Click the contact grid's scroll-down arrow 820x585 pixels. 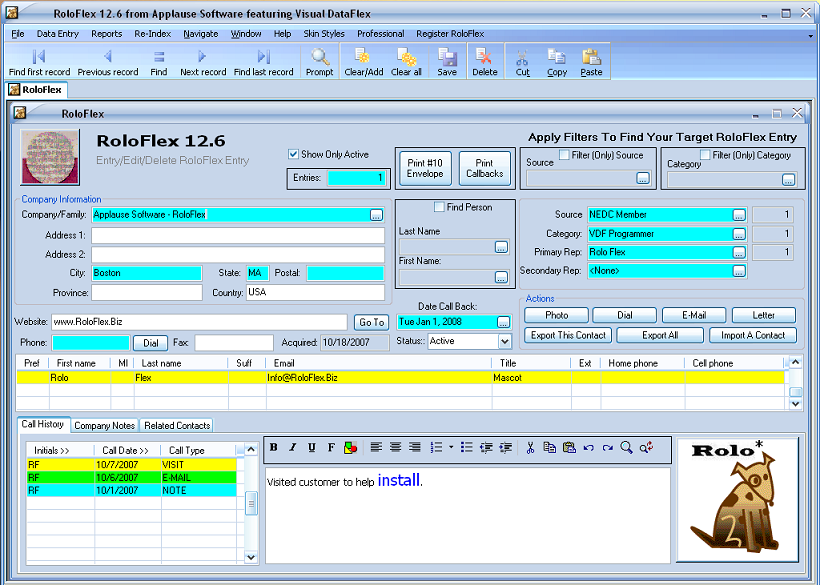click(x=795, y=404)
